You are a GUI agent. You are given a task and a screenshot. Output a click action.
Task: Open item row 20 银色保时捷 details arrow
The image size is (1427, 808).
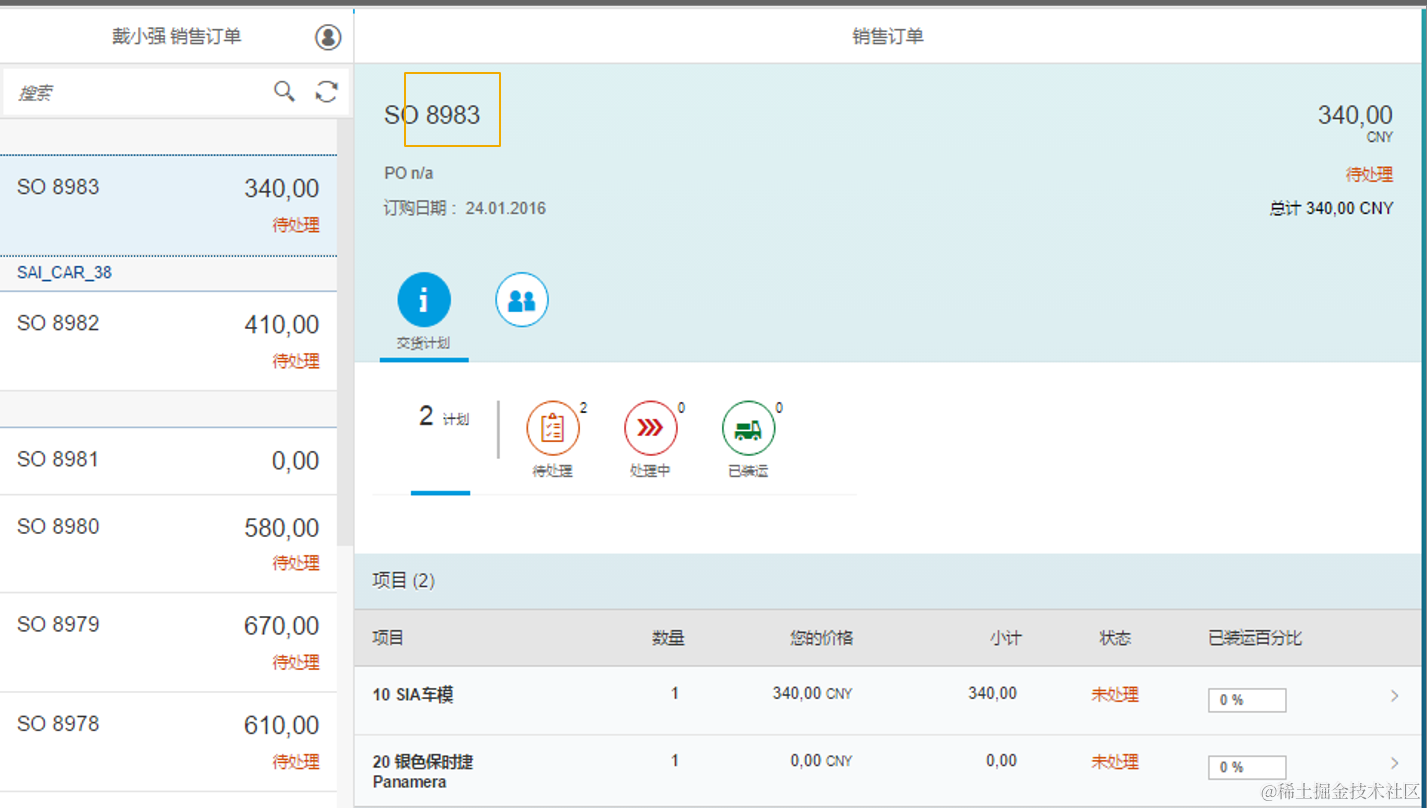coord(1395,764)
